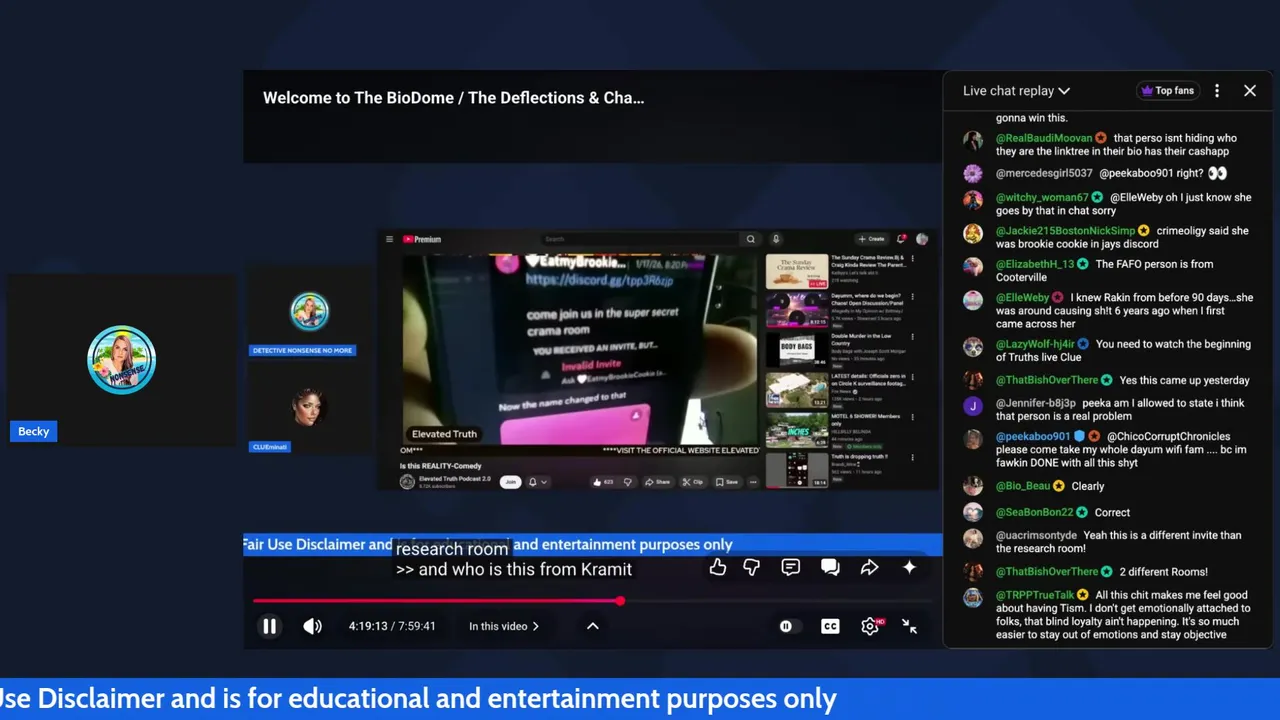This screenshot has height=720, width=1280.
Task: Click Detective Nonsense No More participant avatar
Action: 309,312
